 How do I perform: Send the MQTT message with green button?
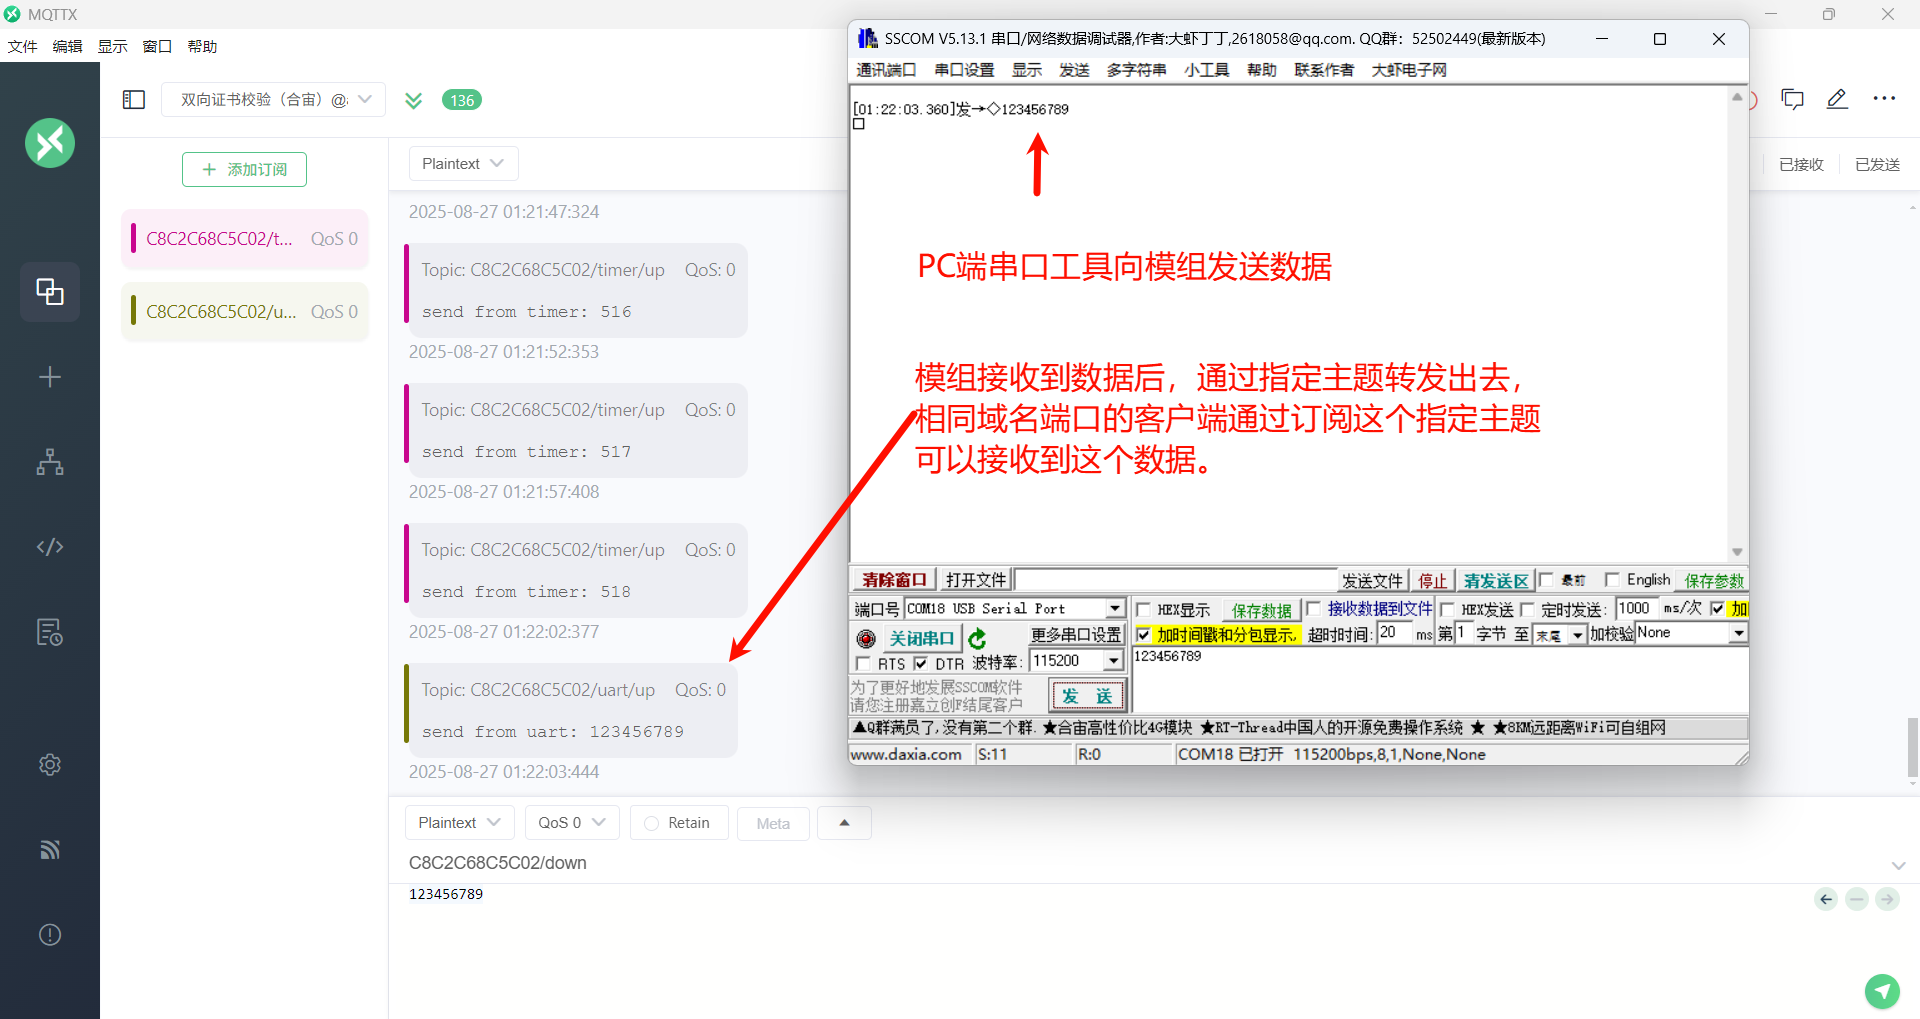[1883, 991]
